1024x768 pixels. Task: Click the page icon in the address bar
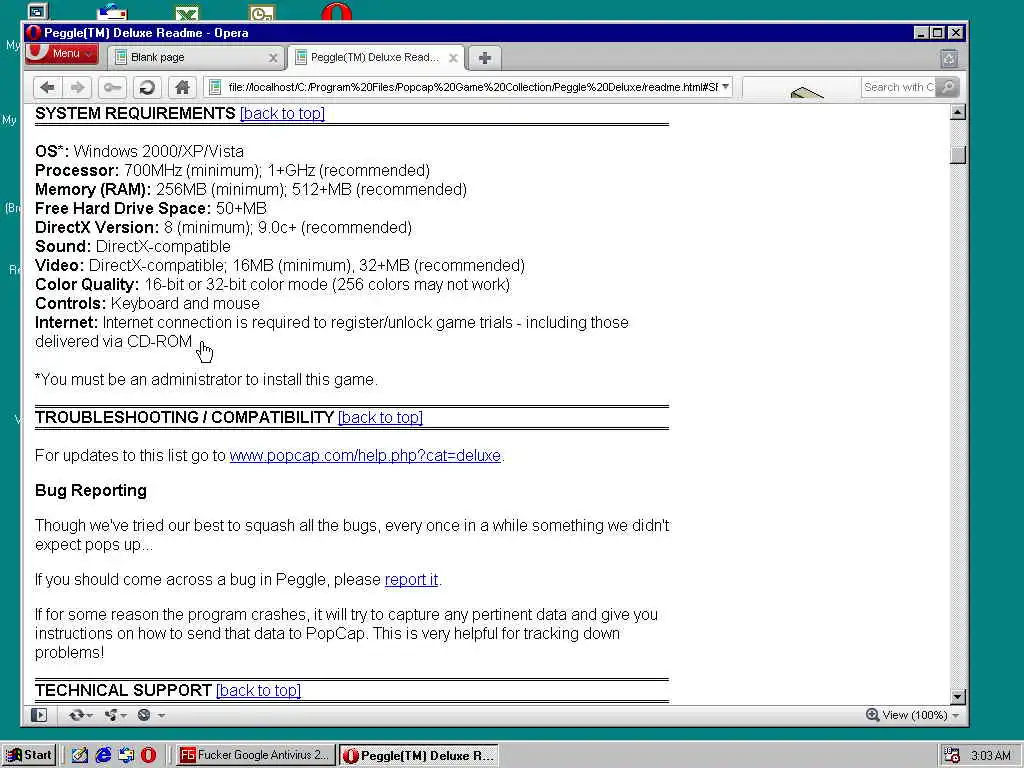click(215, 87)
